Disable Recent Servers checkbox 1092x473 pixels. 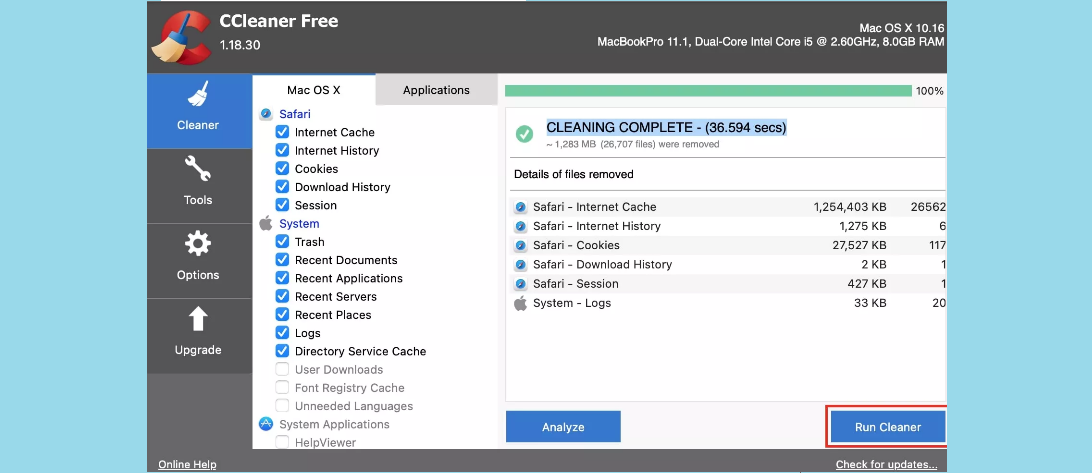pos(282,296)
